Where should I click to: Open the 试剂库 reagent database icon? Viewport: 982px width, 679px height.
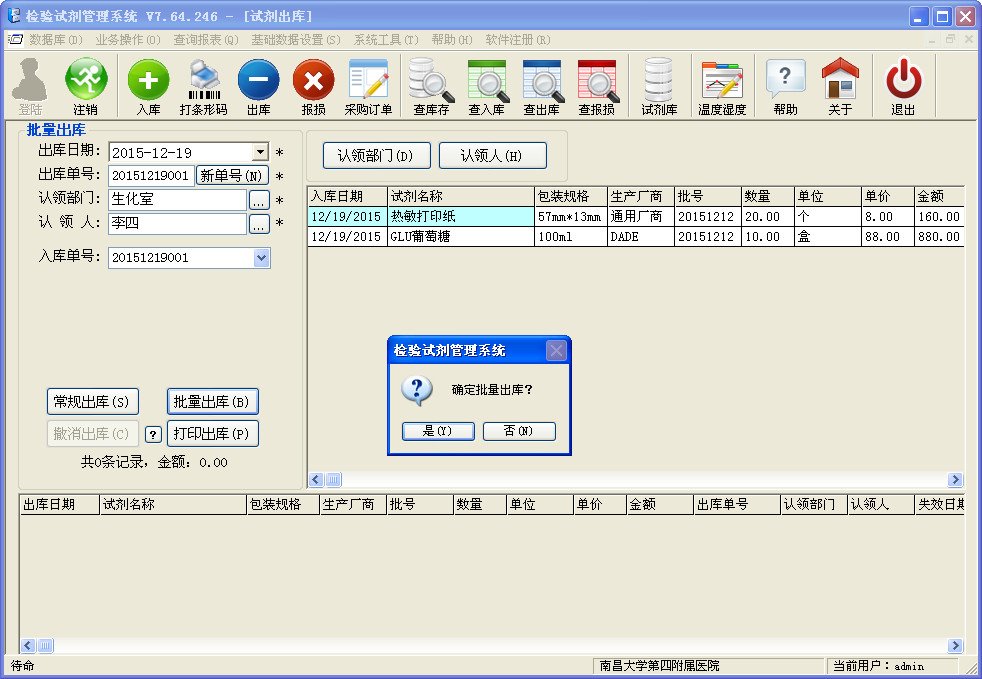point(659,86)
